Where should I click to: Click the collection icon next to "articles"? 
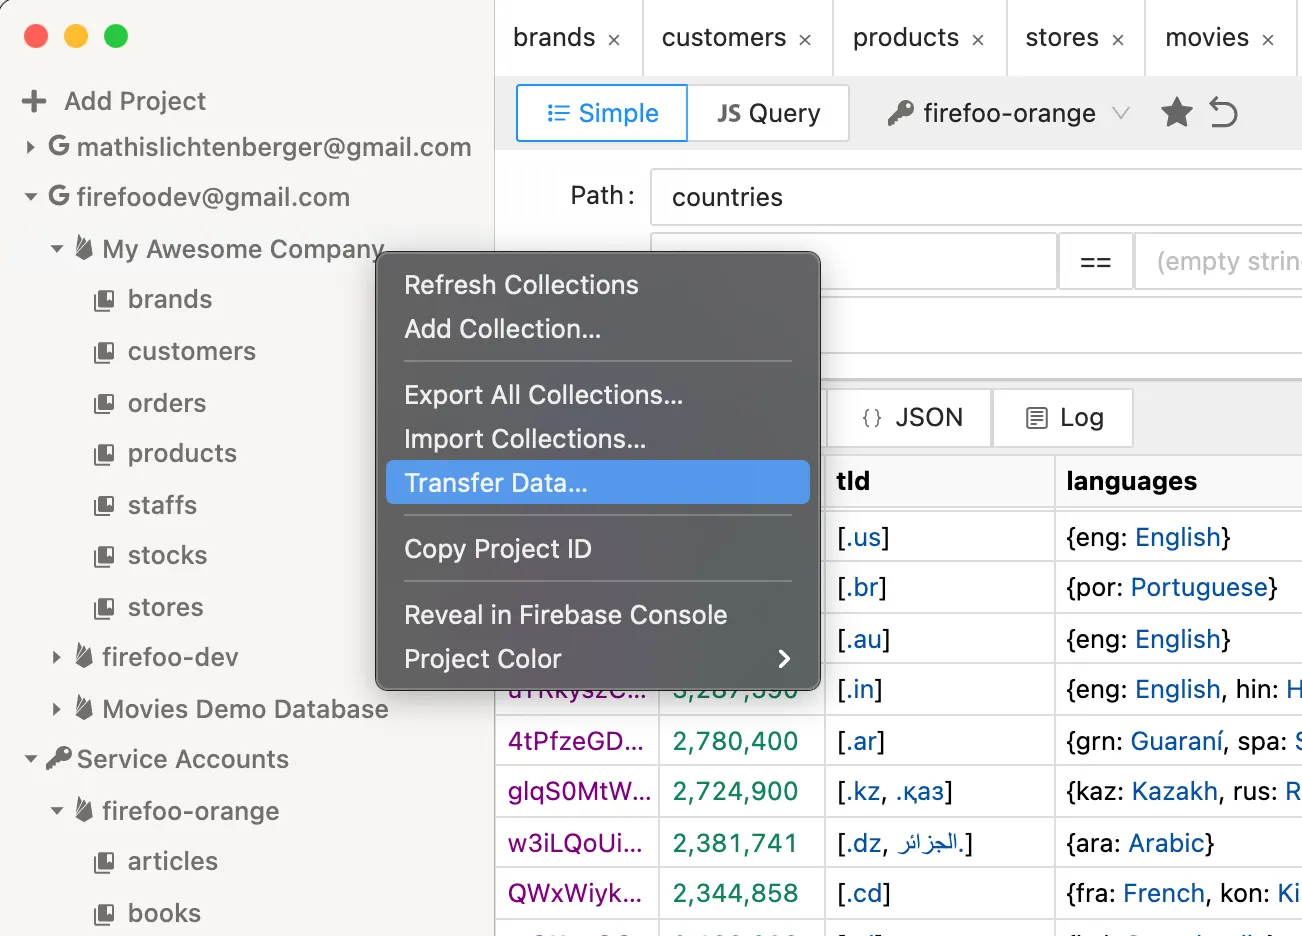[x=106, y=861]
